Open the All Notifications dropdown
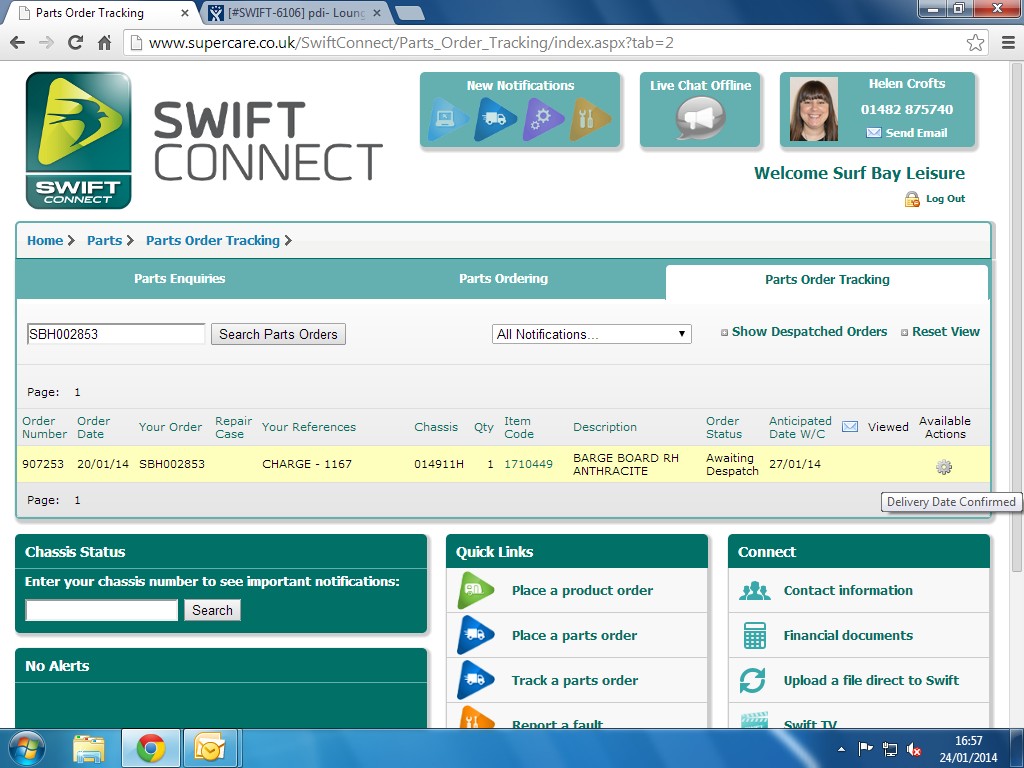Image resolution: width=1024 pixels, height=768 pixels. (x=591, y=334)
